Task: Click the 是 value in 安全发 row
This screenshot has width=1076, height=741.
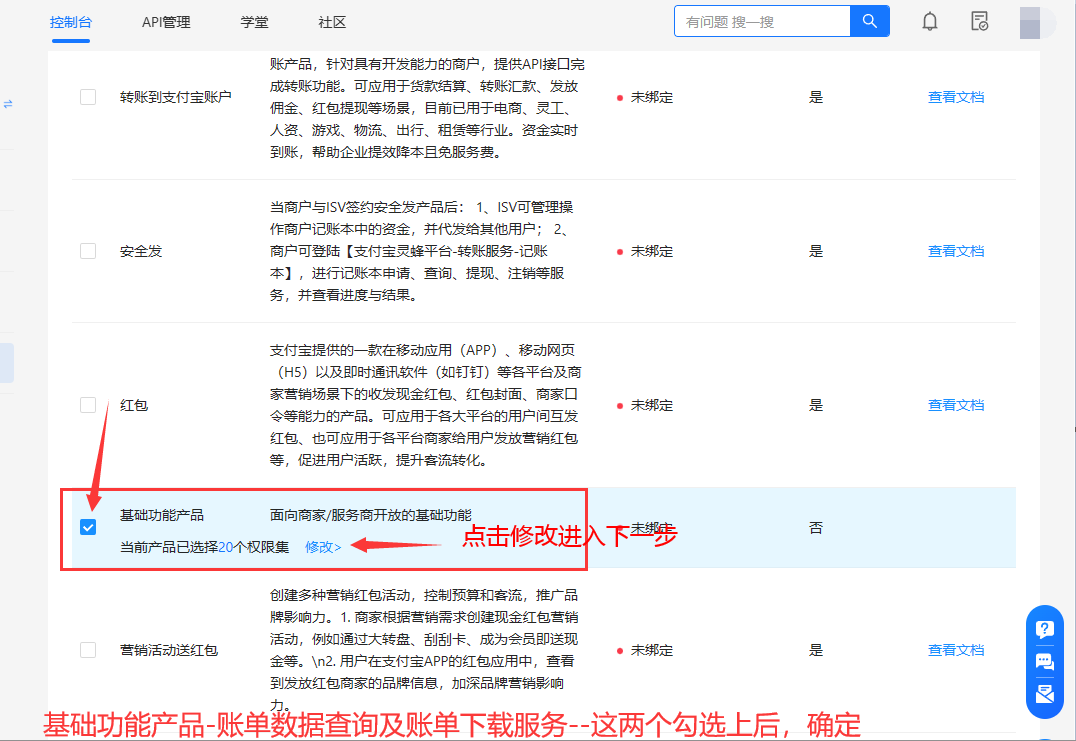Action: [816, 251]
